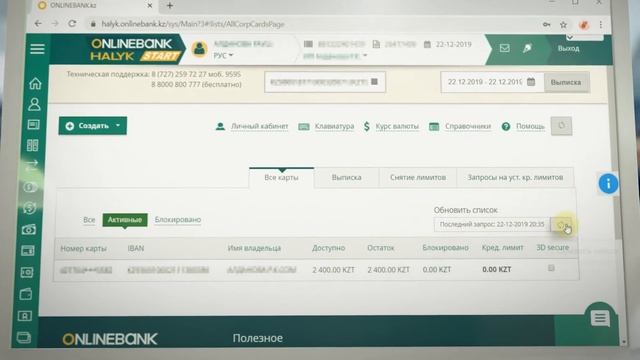Expand the Создать dropdown arrow
The height and width of the screenshot is (360, 640).
[118, 125]
